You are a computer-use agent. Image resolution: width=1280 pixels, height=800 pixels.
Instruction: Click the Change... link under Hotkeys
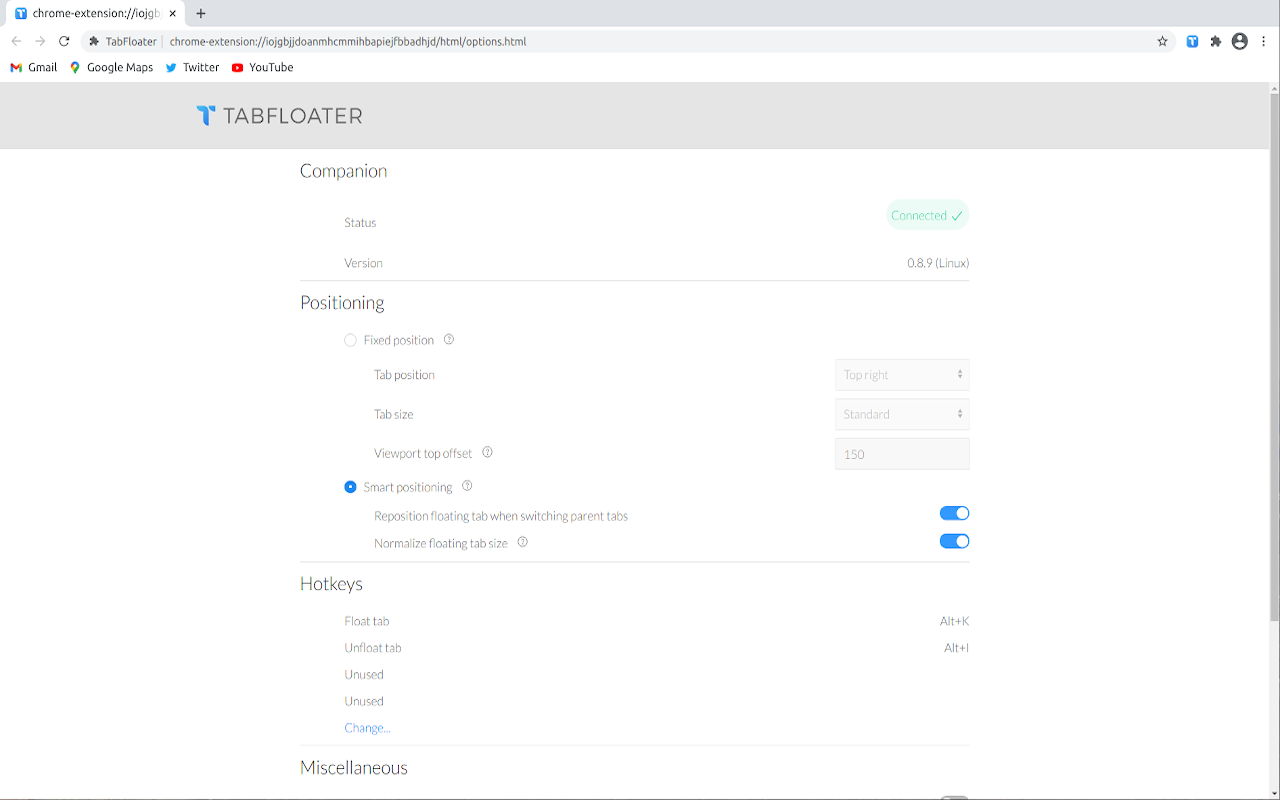pos(367,727)
